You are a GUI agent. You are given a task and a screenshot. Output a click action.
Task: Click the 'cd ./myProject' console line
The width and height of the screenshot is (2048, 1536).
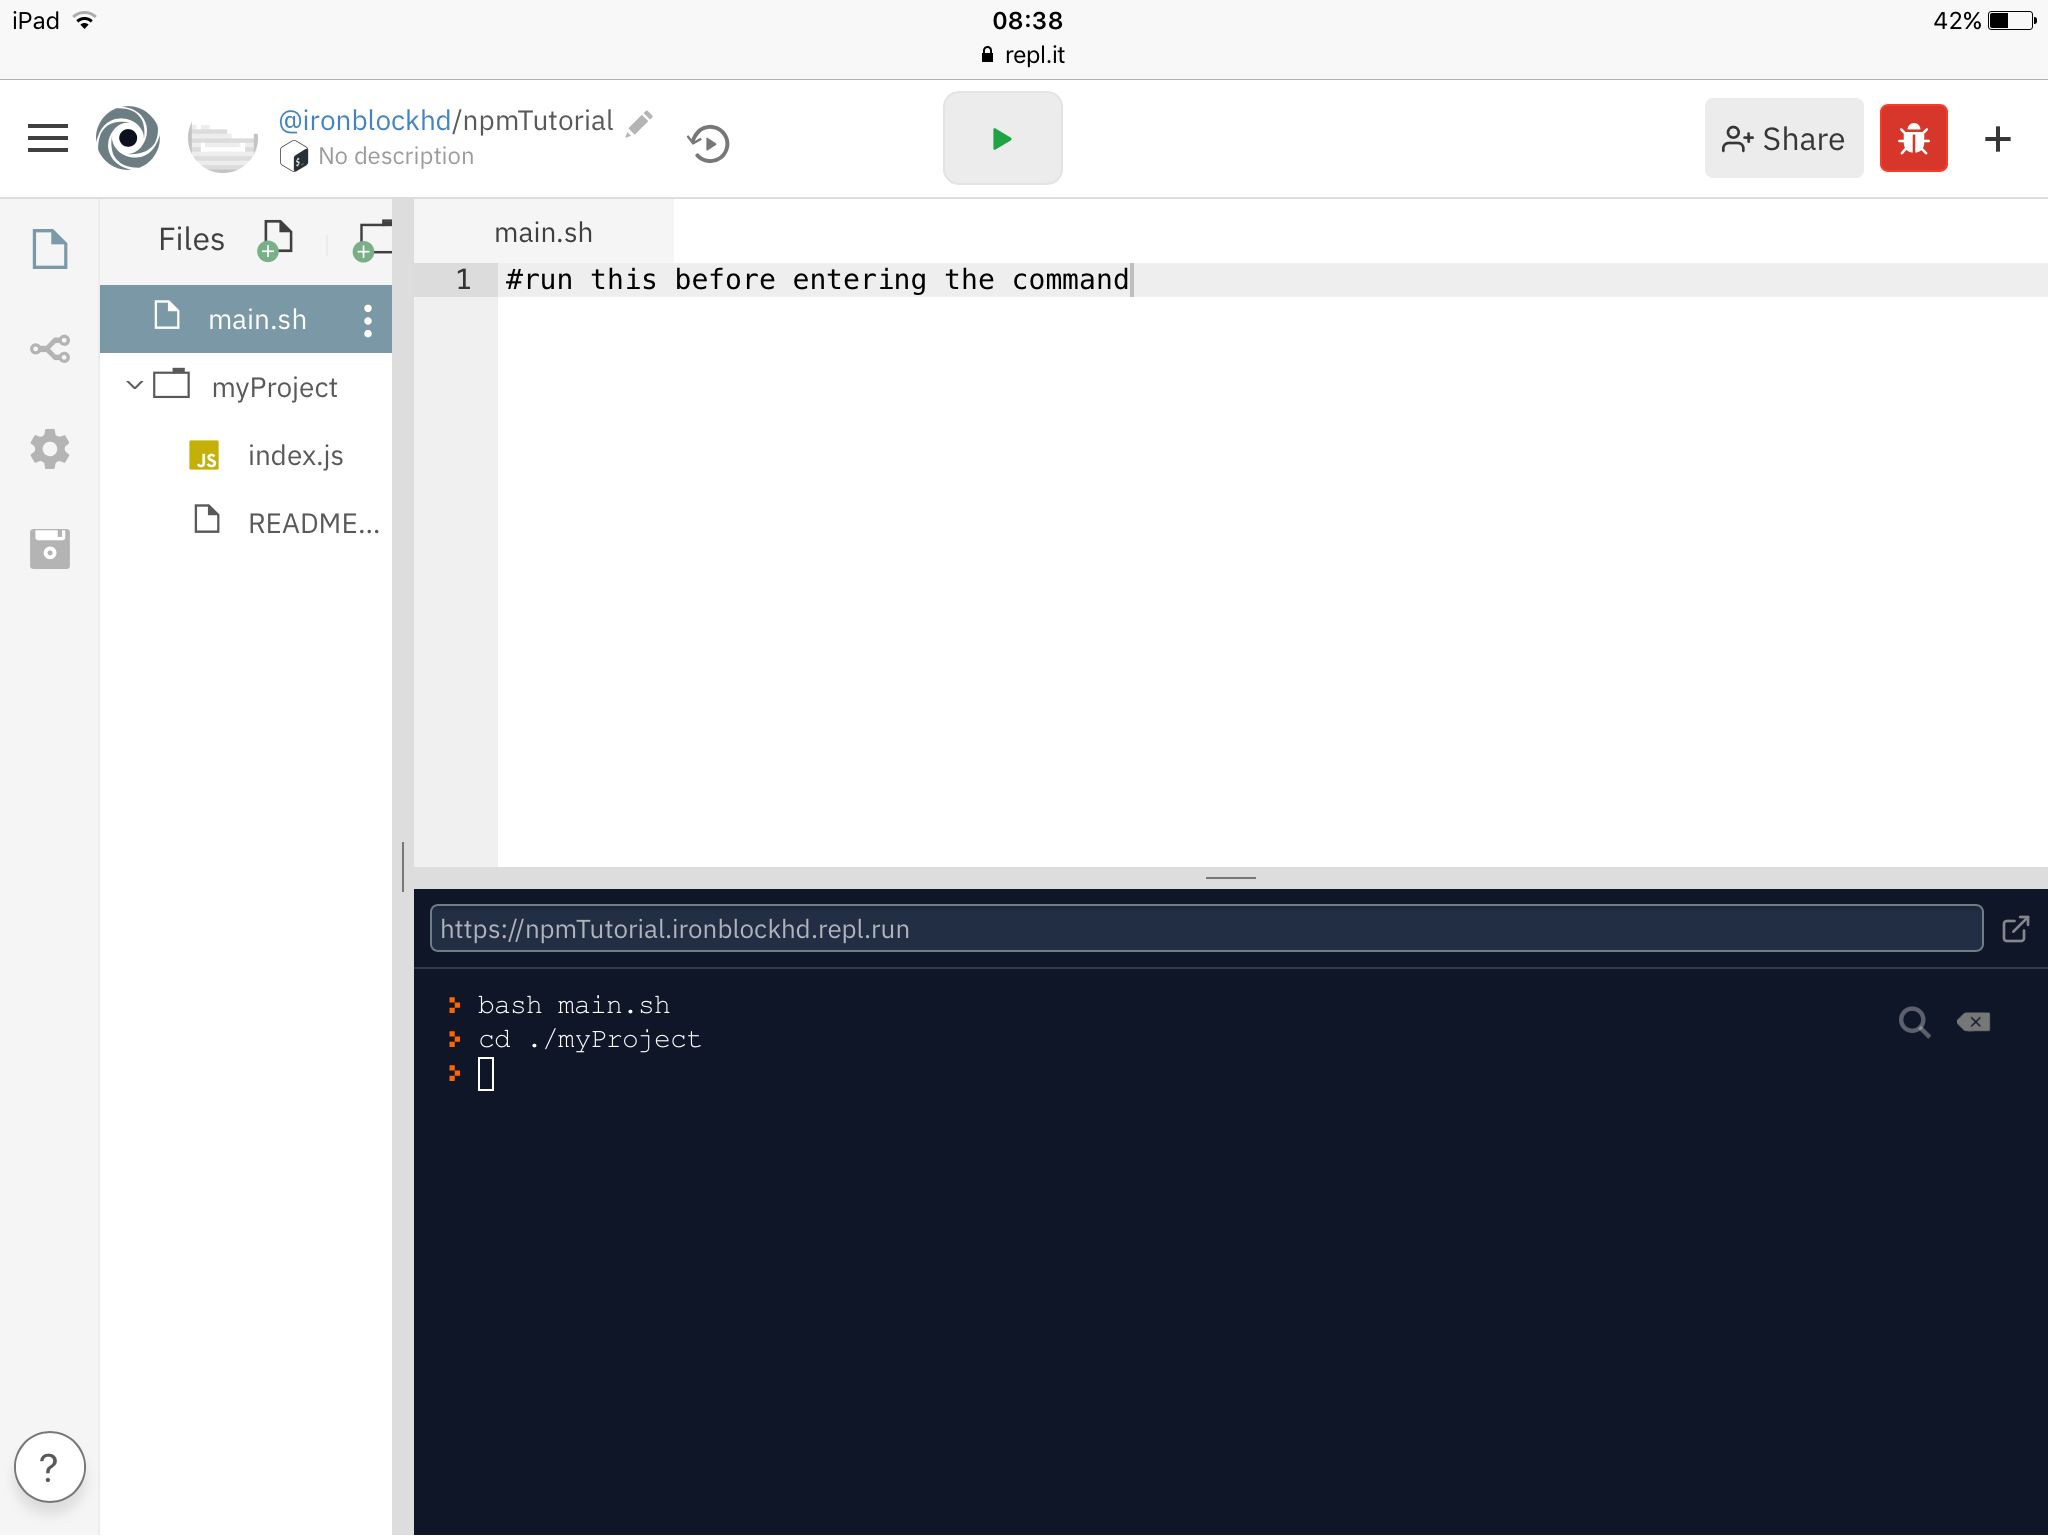(589, 1040)
